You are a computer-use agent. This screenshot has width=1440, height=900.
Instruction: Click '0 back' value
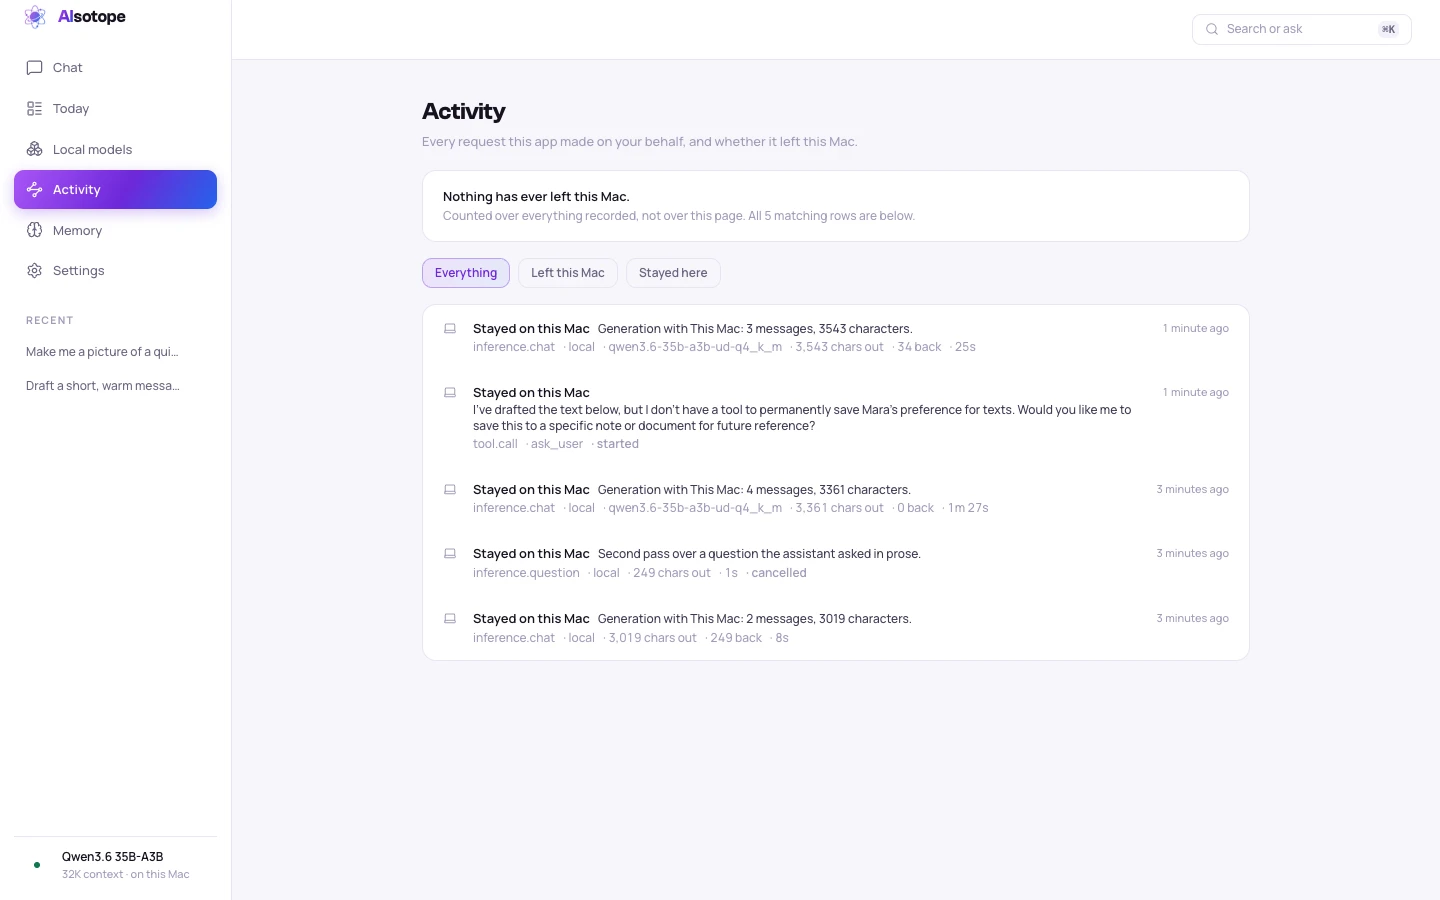(916, 508)
